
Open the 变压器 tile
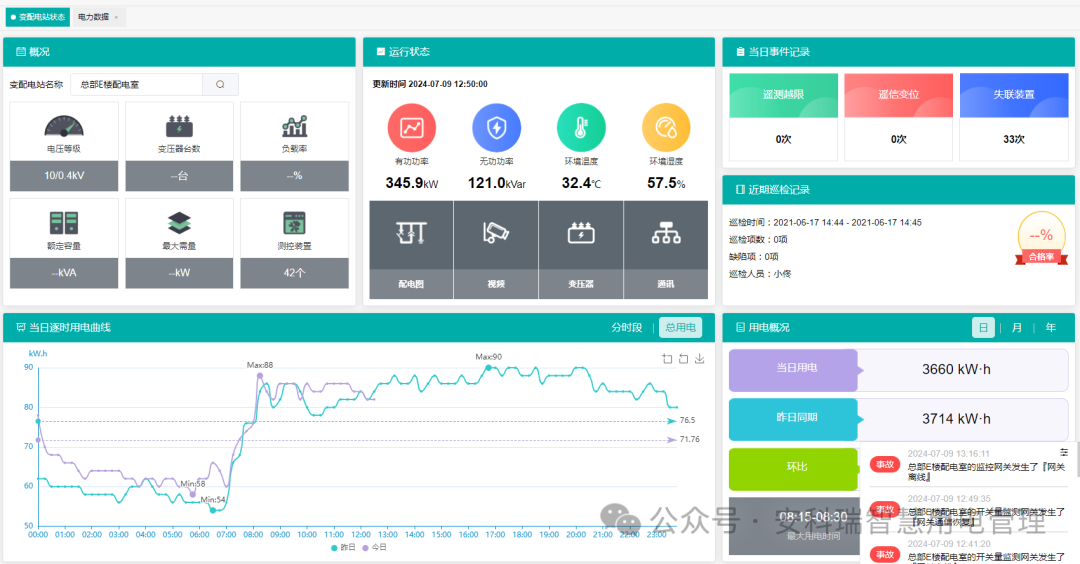click(581, 250)
